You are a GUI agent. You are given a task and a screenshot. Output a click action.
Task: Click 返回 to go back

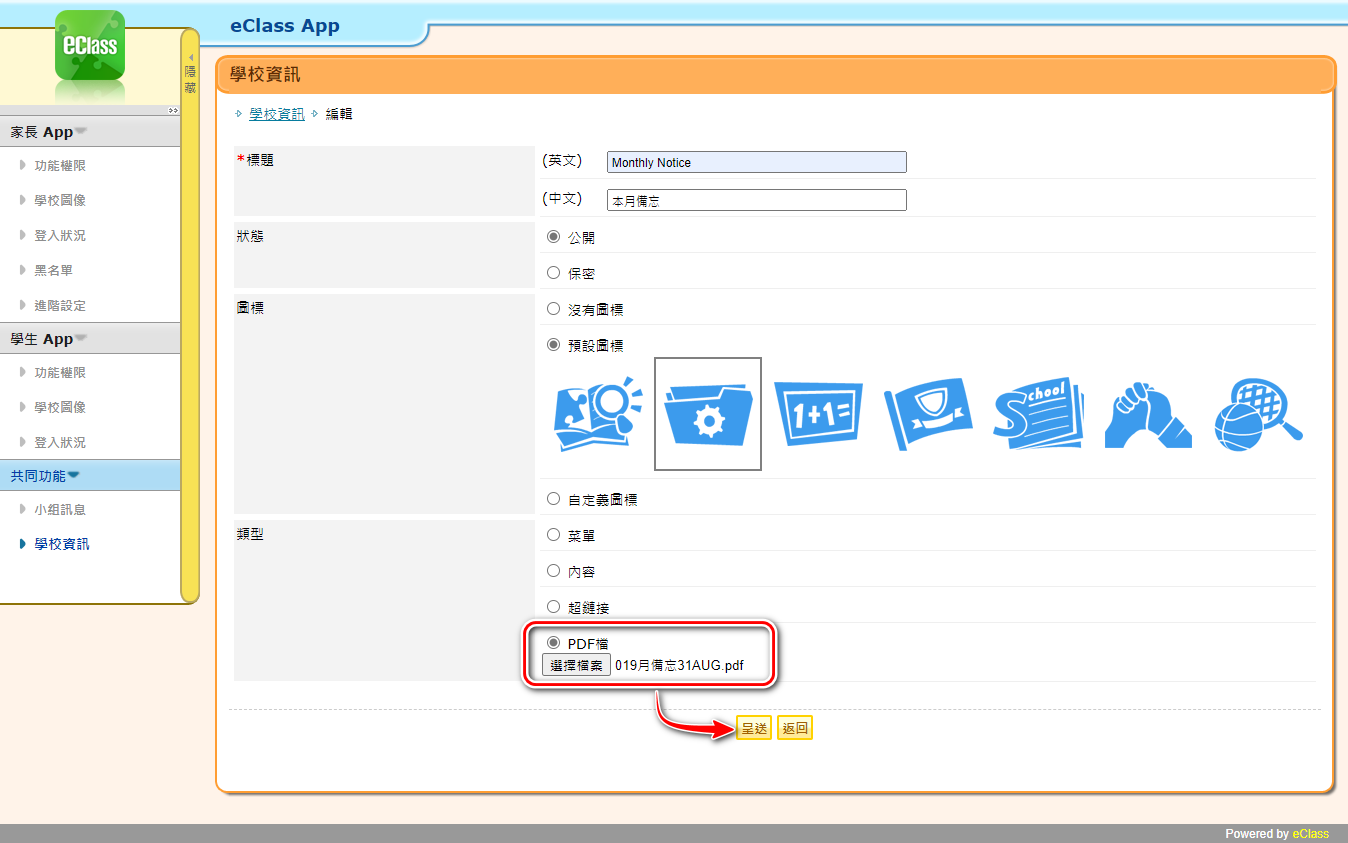click(x=795, y=729)
